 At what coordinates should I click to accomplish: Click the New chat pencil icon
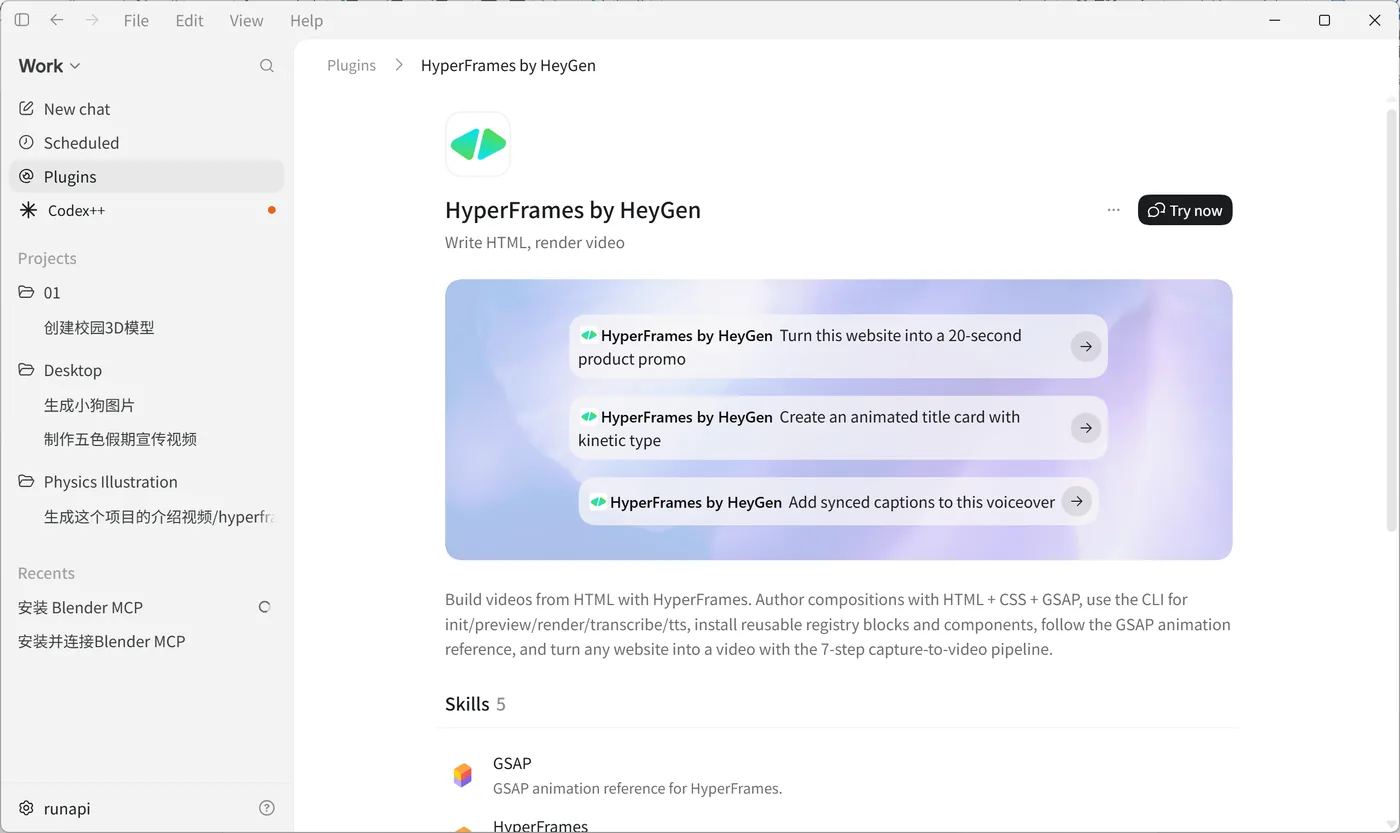[x=27, y=108]
